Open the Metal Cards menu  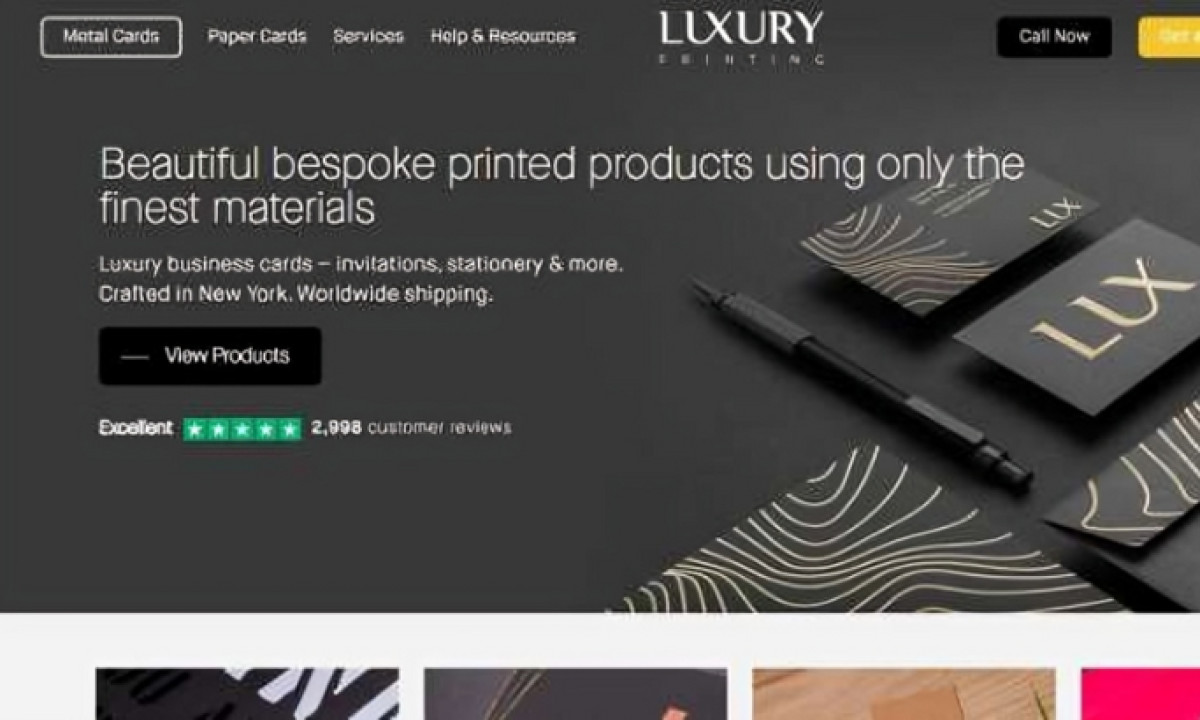pyautogui.click(x=111, y=37)
